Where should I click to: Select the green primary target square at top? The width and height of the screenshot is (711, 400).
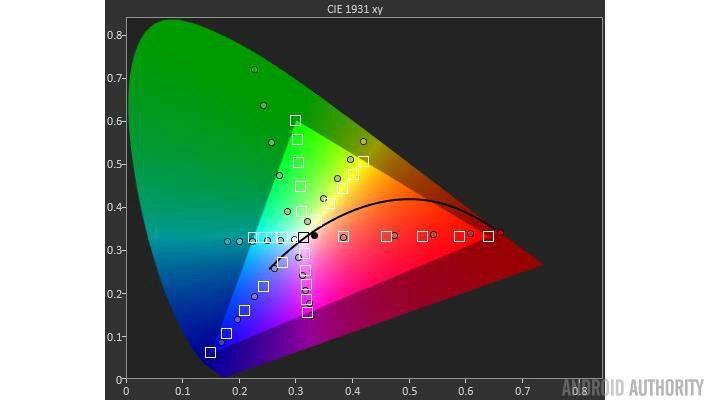click(x=295, y=120)
